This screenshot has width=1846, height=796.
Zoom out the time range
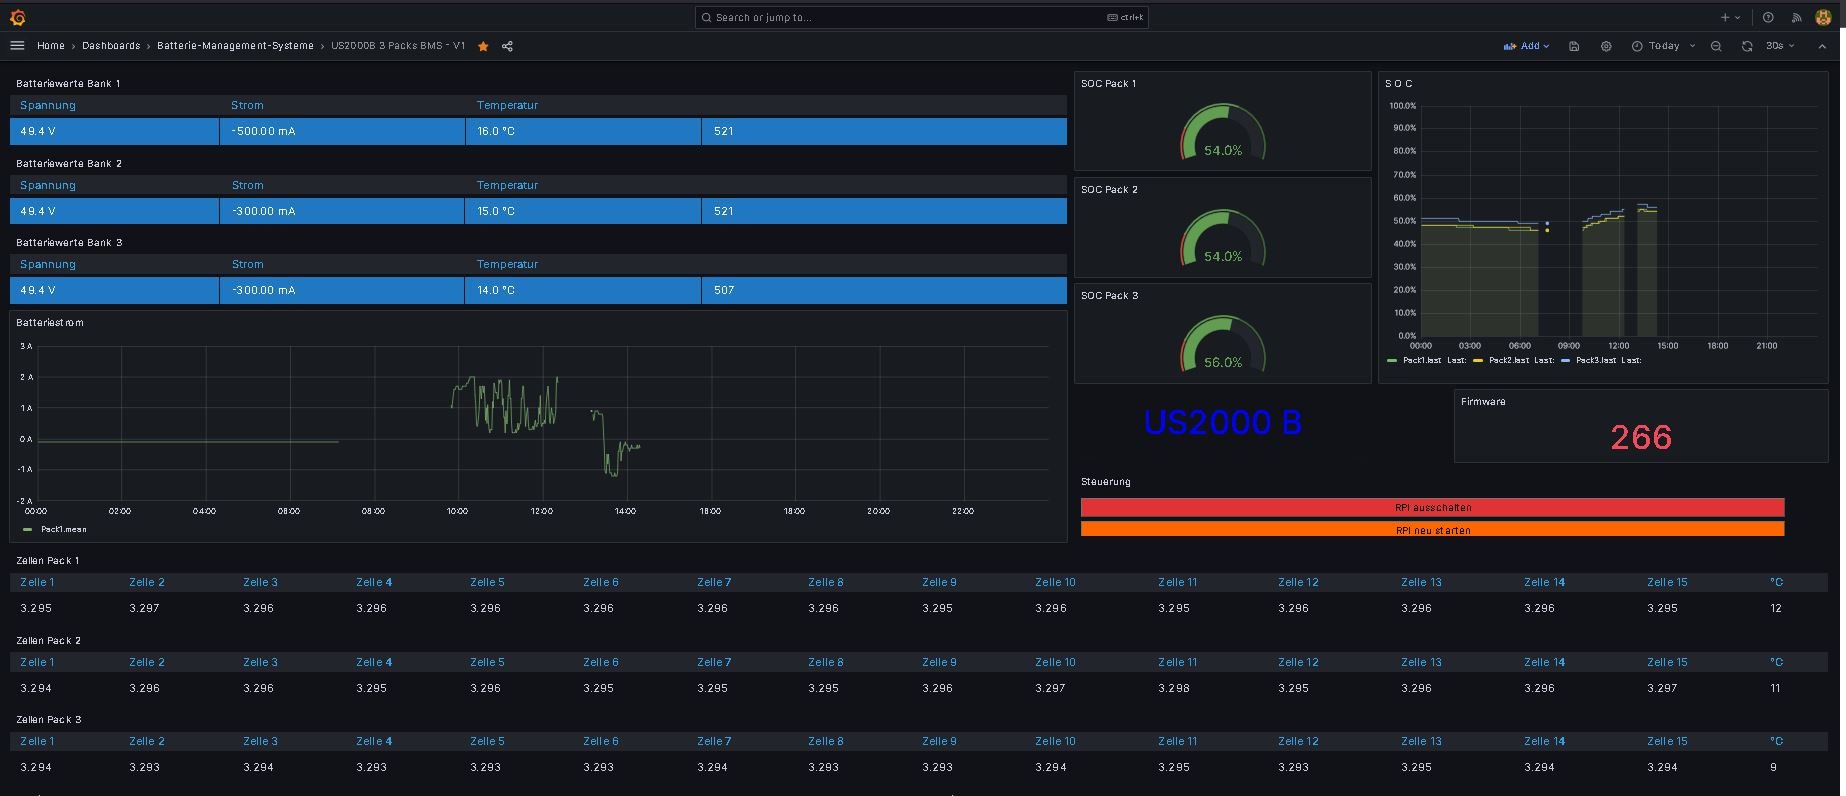1716,46
